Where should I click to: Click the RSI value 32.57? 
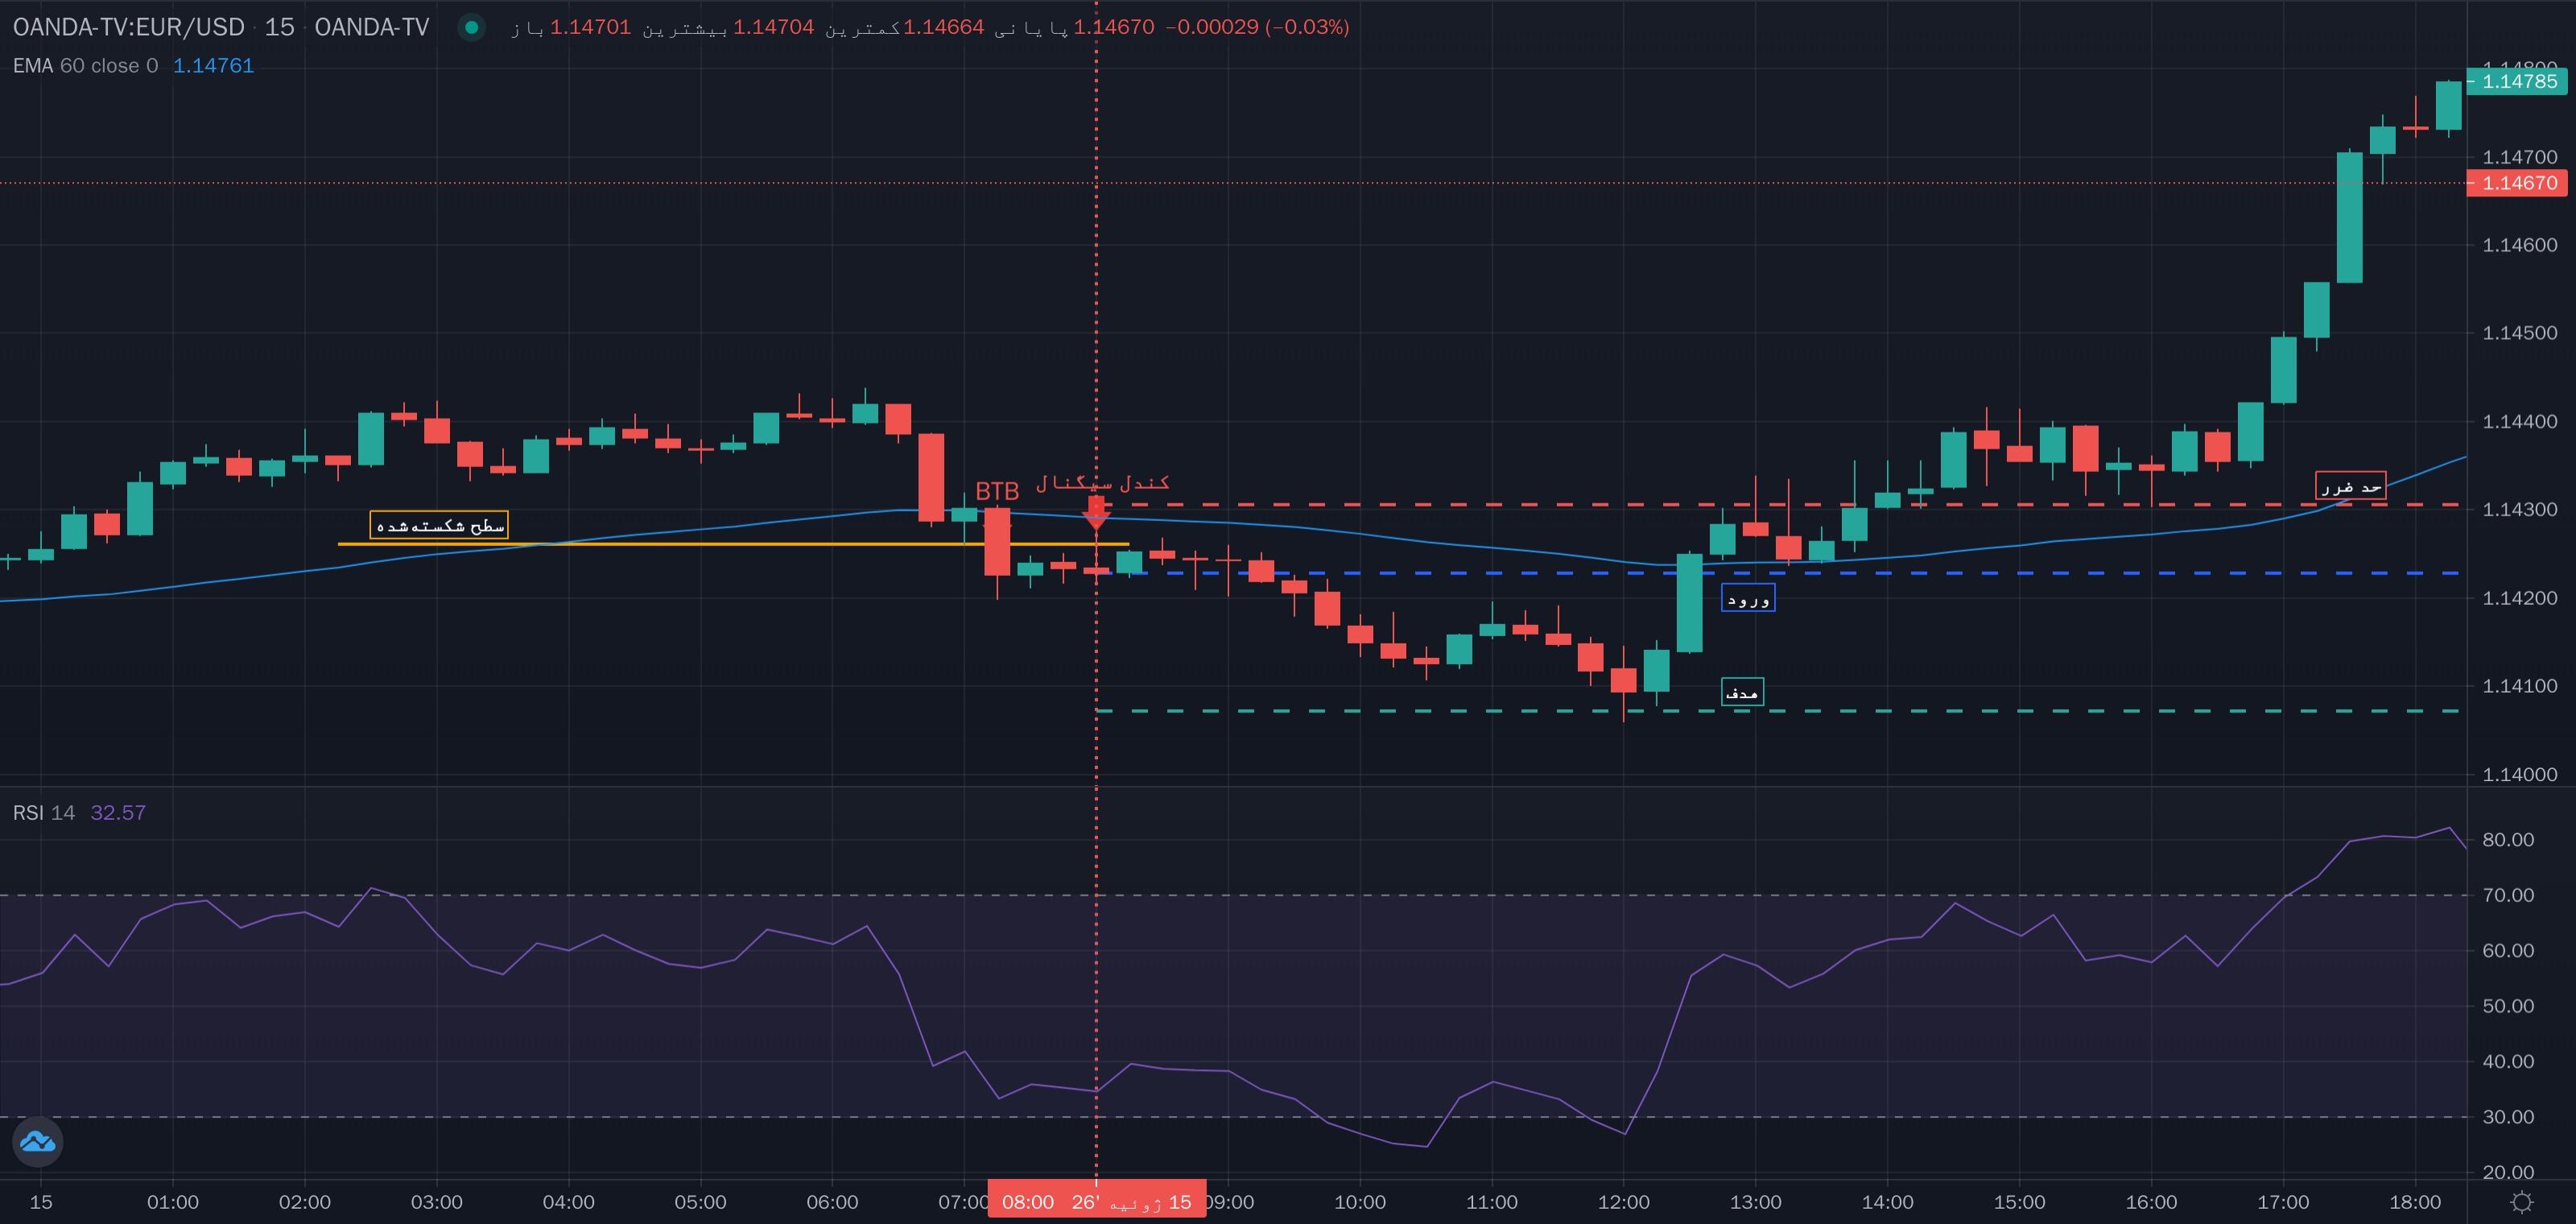click(x=118, y=813)
